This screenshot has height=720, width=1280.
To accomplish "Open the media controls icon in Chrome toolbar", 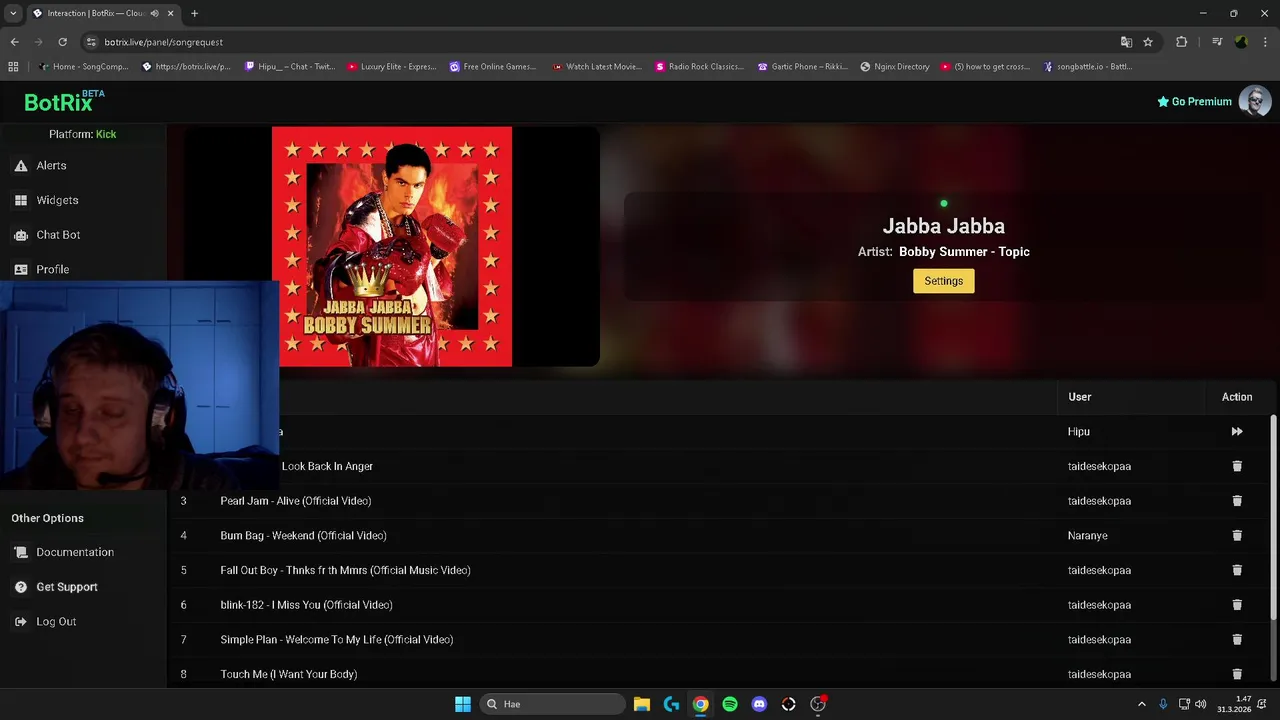I will pyautogui.click(x=1217, y=42).
